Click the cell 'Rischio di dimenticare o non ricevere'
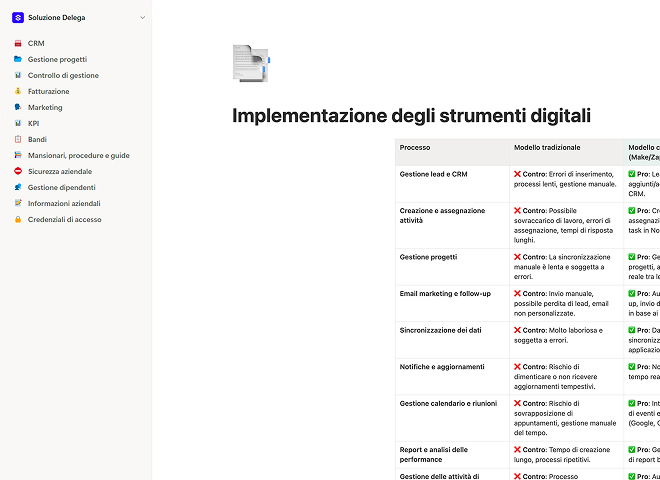Viewport: 660px width, 480px height. click(567, 376)
